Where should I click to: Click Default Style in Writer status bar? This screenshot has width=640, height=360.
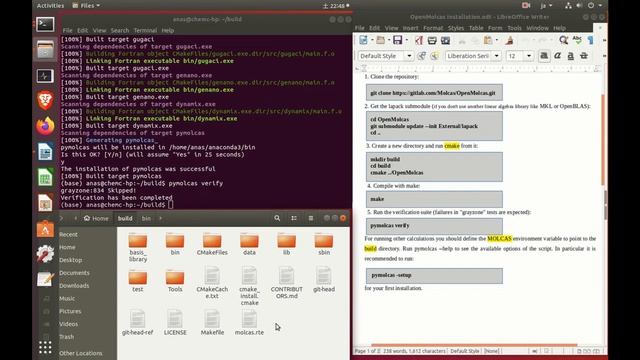(464, 351)
